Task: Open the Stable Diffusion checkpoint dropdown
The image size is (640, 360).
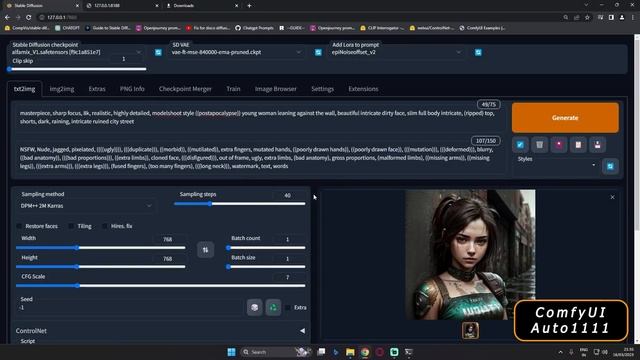Action: click(x=76, y=52)
